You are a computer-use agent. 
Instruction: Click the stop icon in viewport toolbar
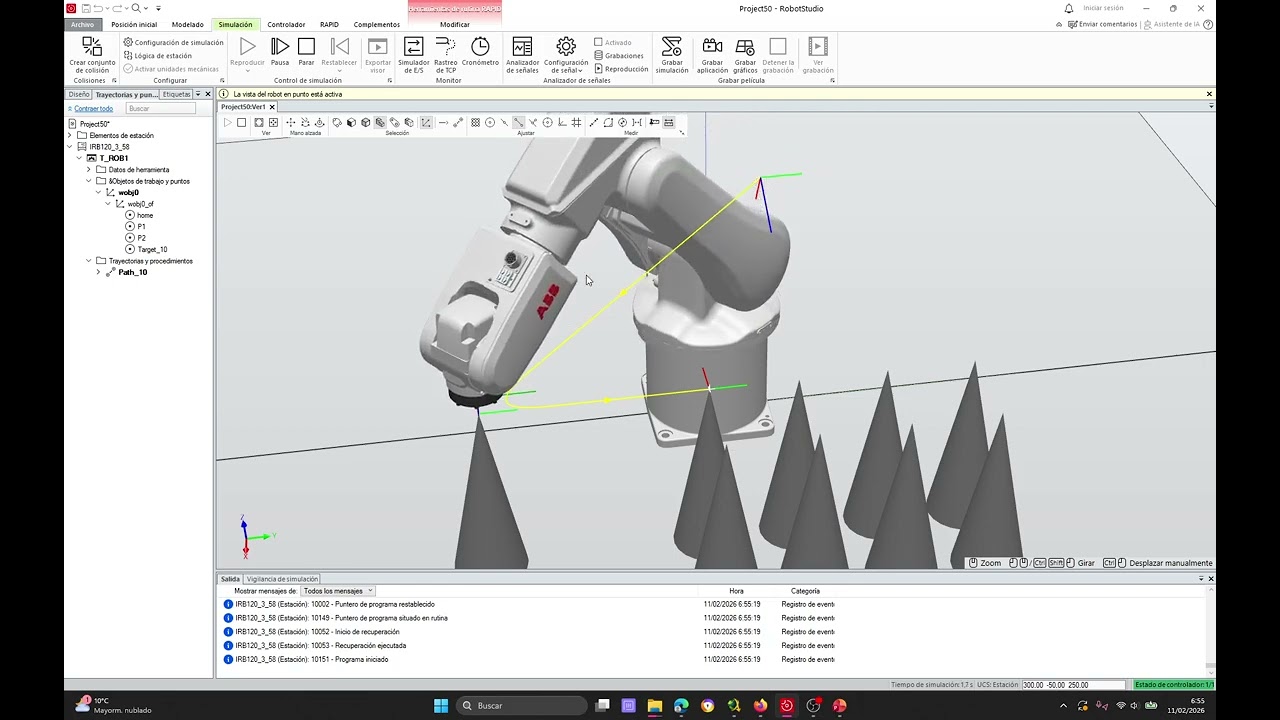click(x=241, y=122)
